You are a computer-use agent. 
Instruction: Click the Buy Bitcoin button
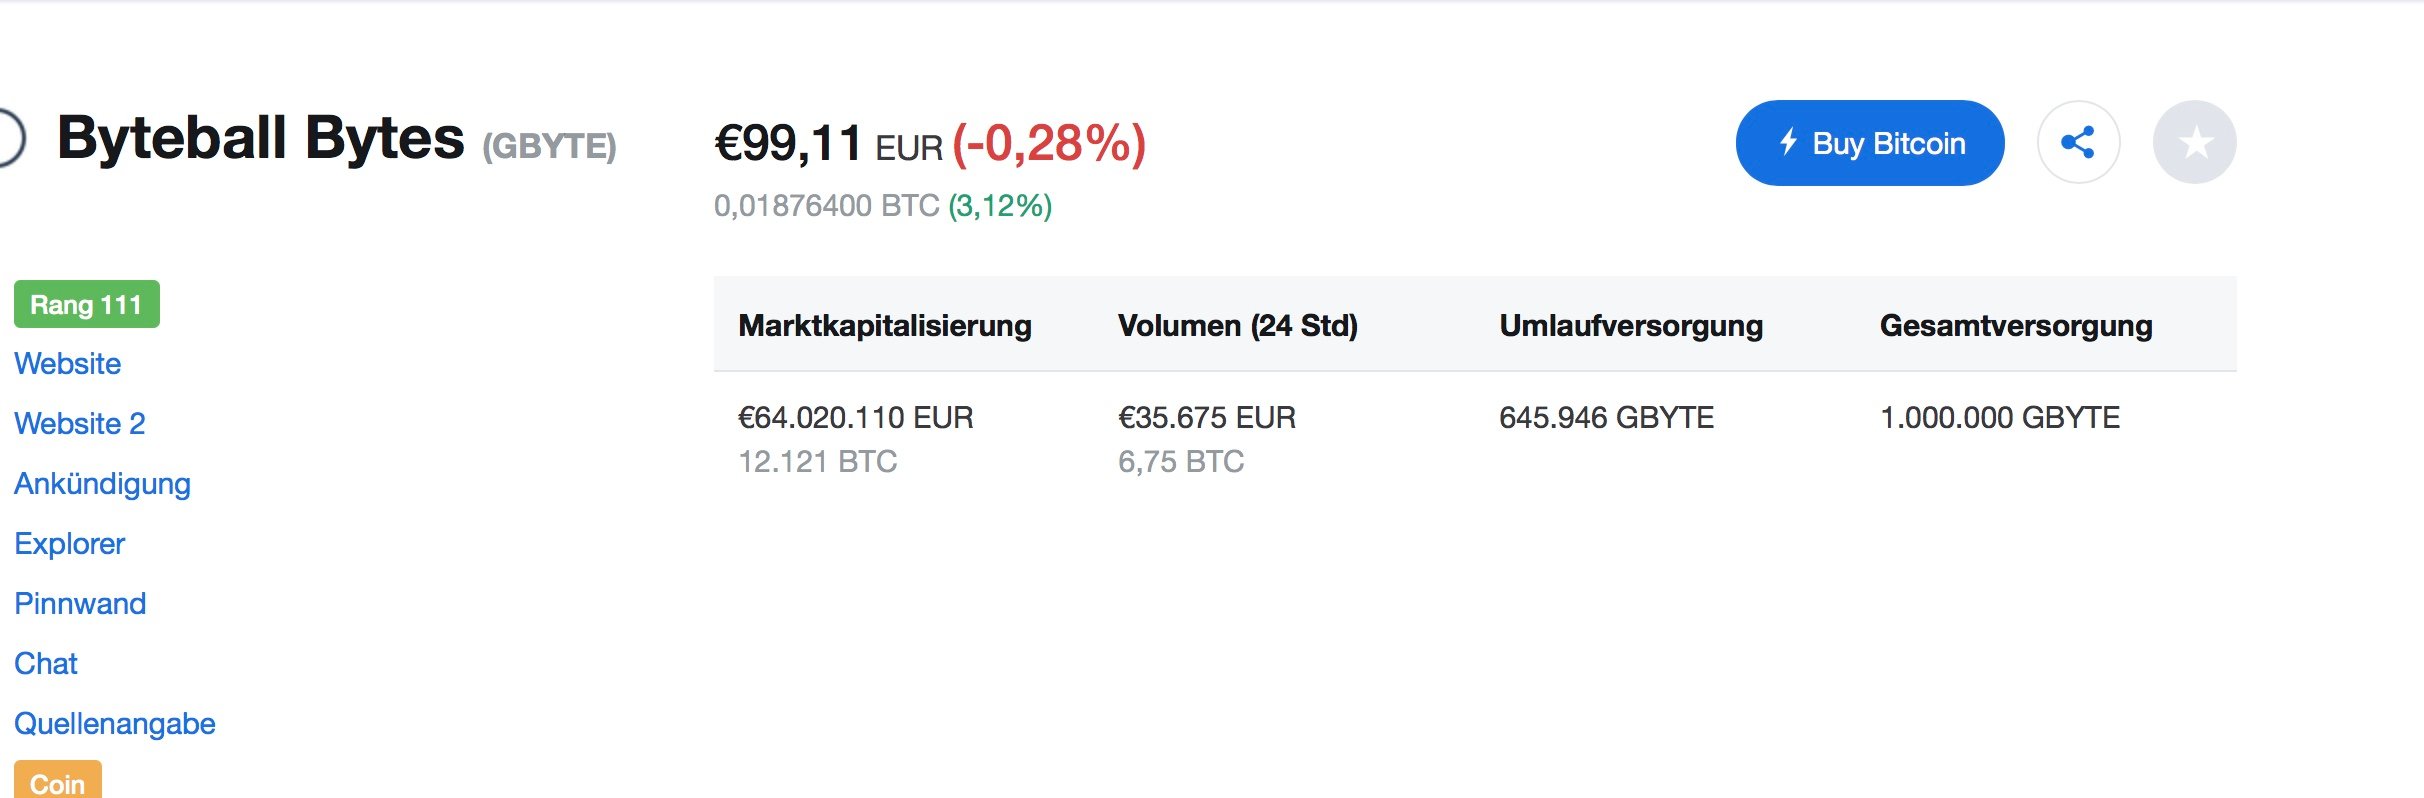pyautogui.click(x=1869, y=143)
